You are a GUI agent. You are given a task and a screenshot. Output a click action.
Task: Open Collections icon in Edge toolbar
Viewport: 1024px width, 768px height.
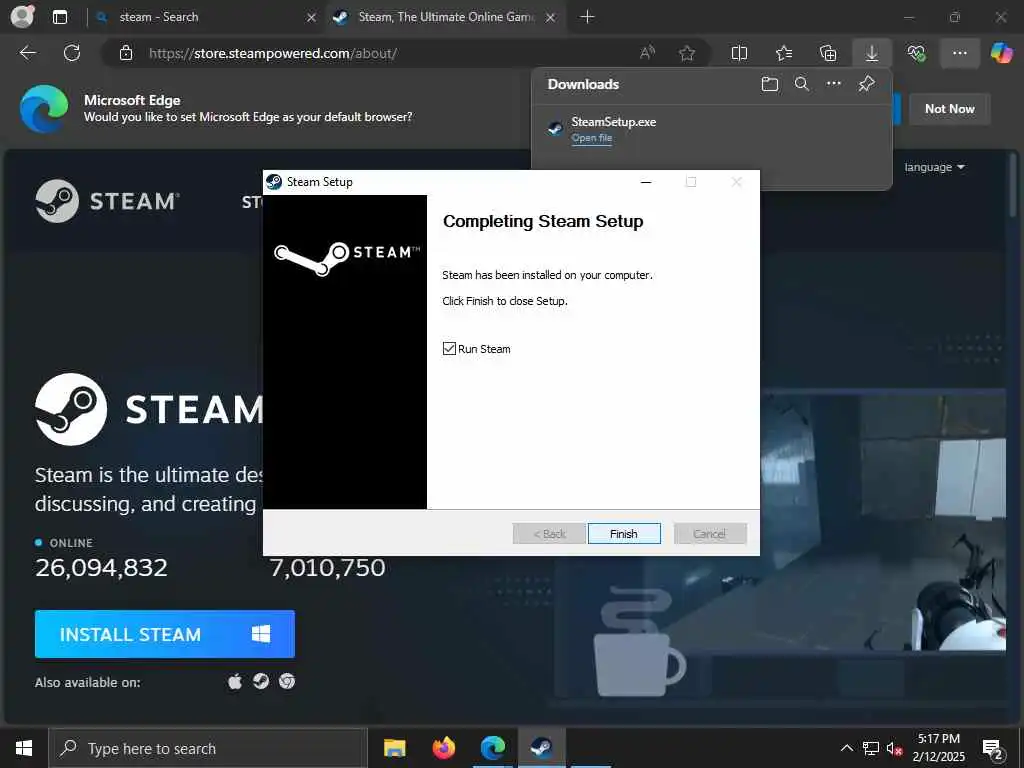pyautogui.click(x=828, y=53)
